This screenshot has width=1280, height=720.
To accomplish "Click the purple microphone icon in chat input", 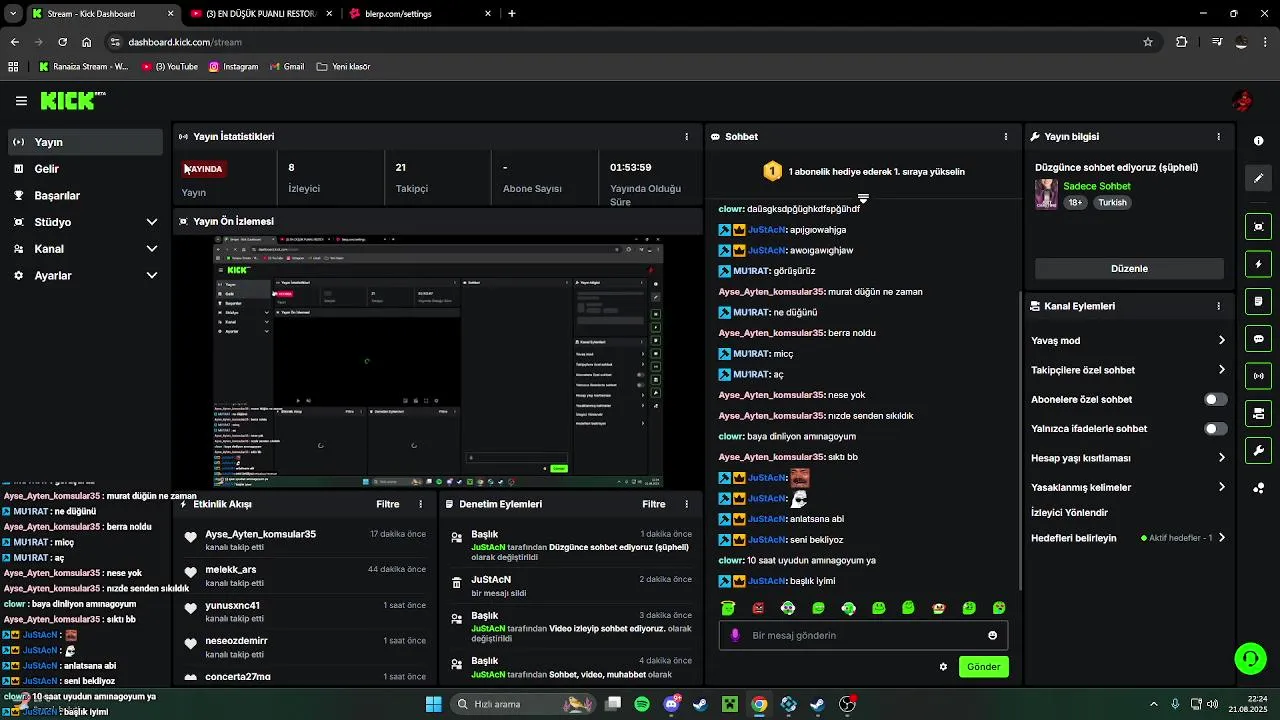I will pyautogui.click(x=735, y=635).
